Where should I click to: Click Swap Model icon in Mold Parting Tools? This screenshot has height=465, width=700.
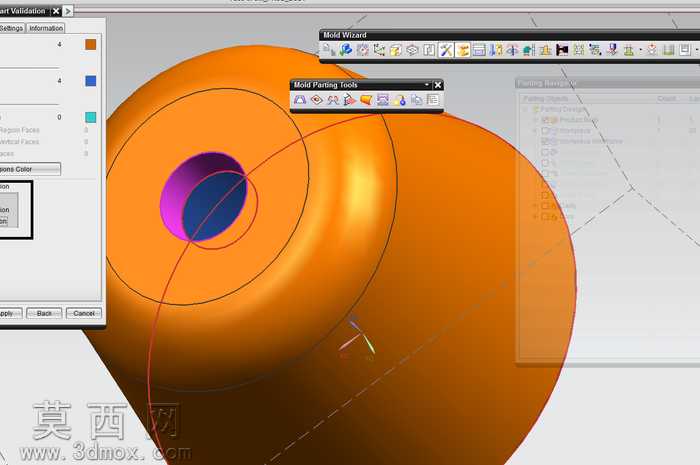point(399,100)
